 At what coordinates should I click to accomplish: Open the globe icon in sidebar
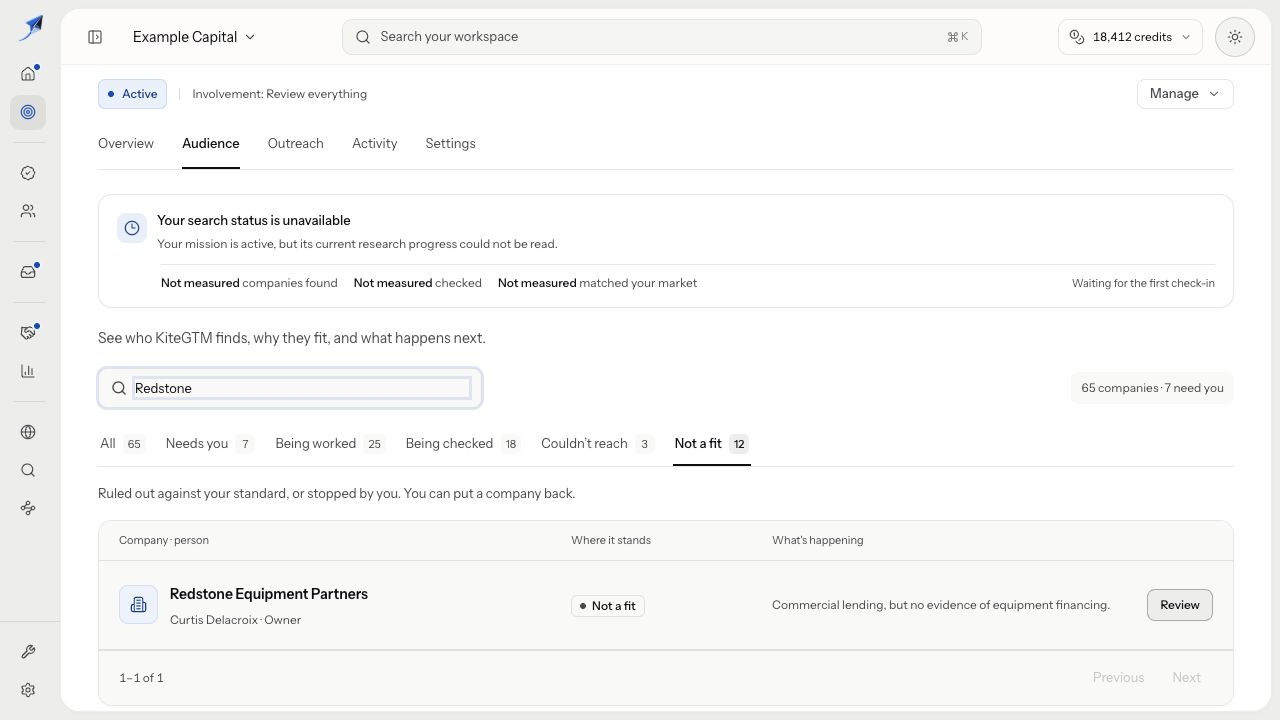[28, 432]
